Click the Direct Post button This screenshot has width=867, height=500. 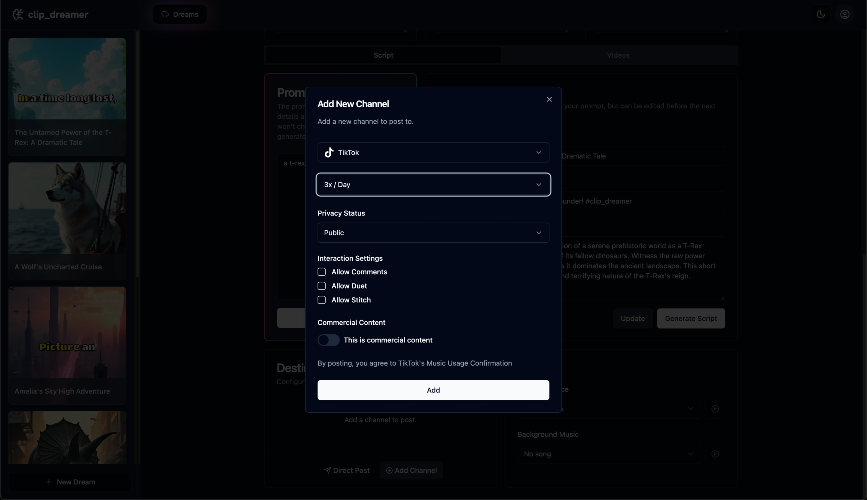click(x=347, y=471)
